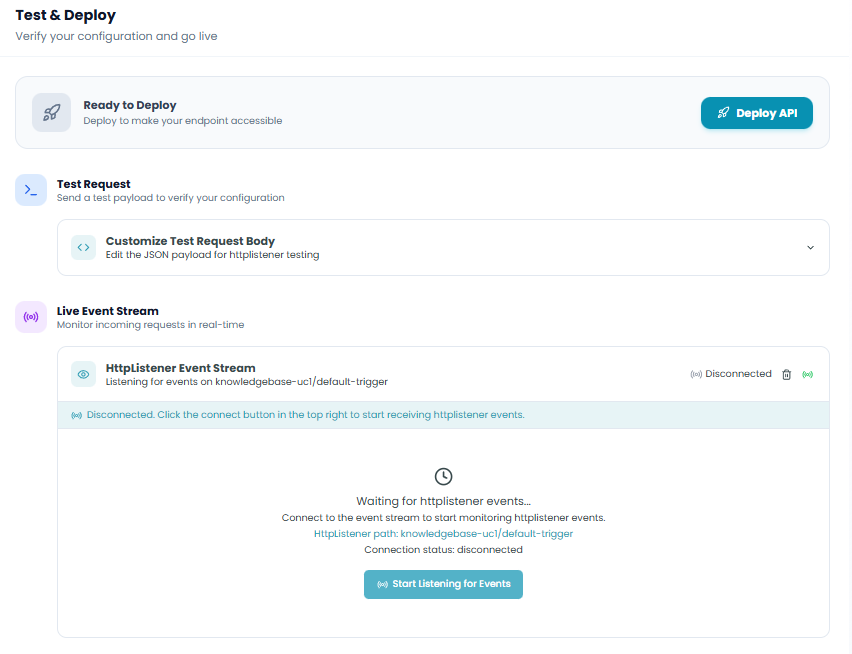Click the Live Event Stream section heading
852x654 pixels.
(x=107, y=311)
